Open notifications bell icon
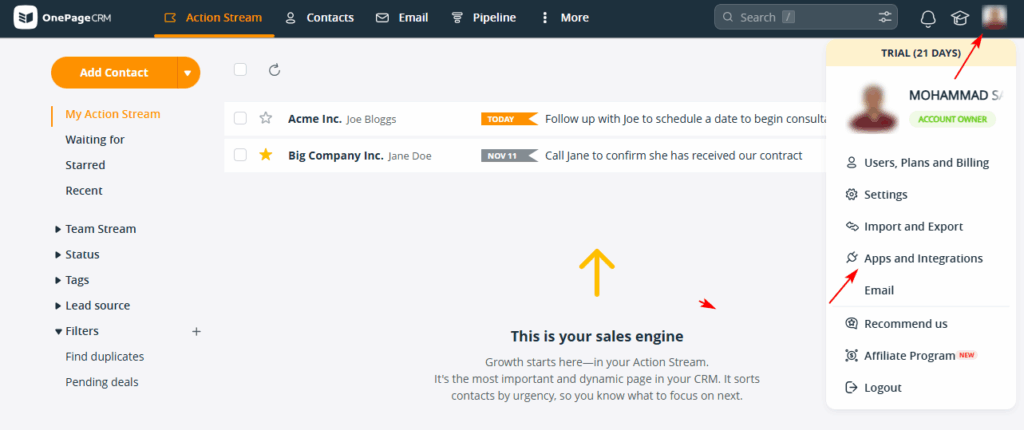This screenshot has width=1024, height=430. pos(927,18)
